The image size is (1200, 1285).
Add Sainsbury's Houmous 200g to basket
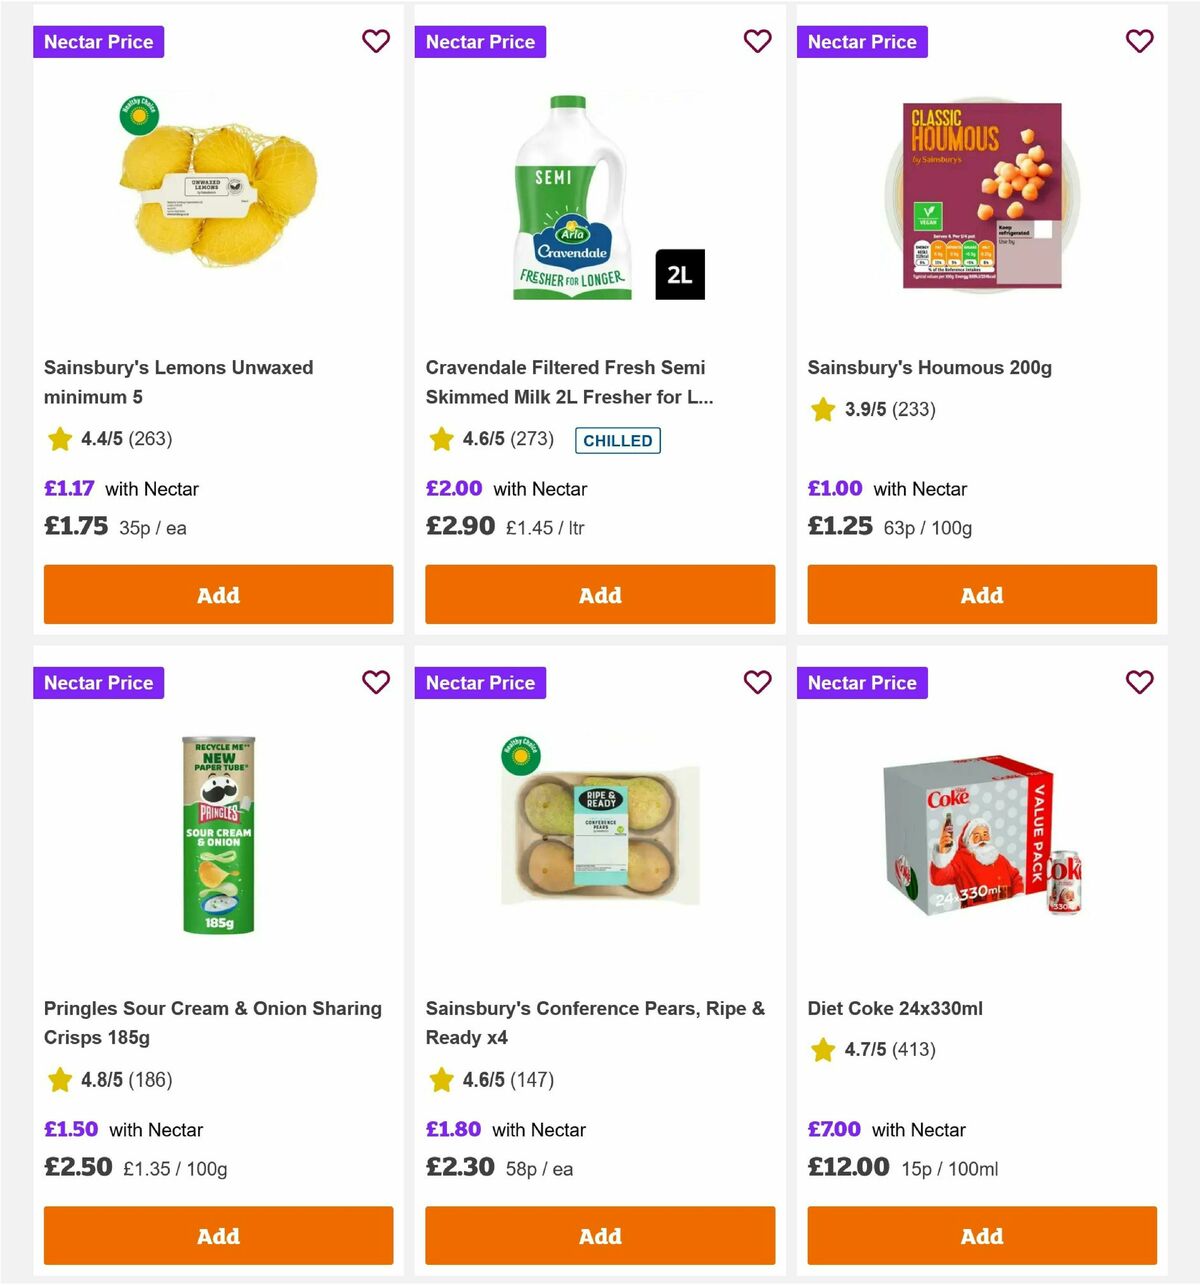[981, 594]
